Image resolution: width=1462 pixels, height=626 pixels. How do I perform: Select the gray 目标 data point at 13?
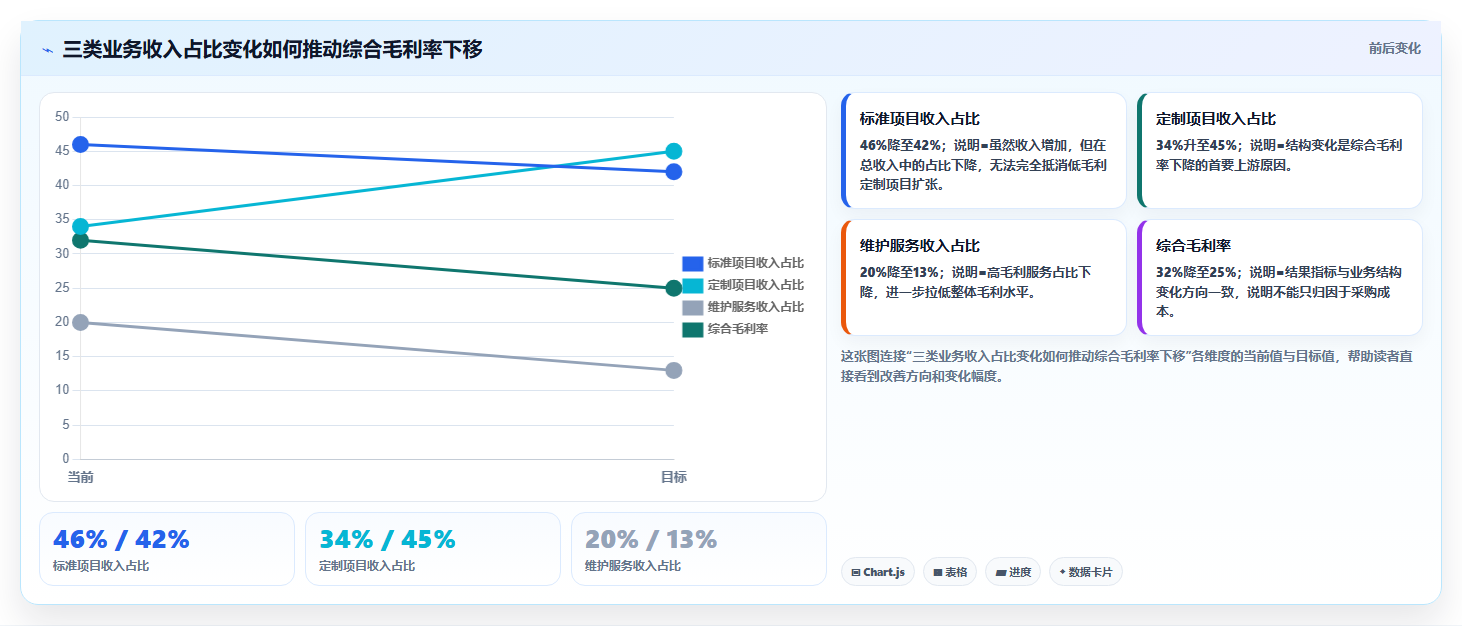[x=673, y=370]
